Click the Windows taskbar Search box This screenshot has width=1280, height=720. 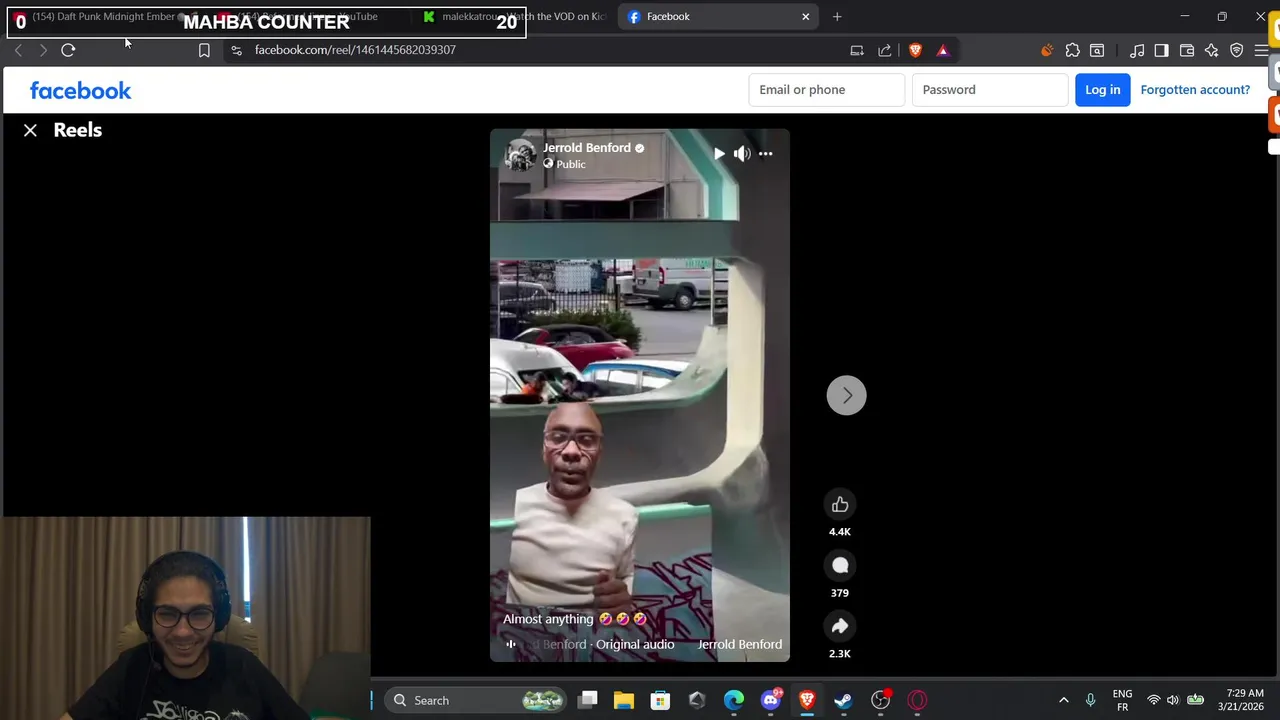475,701
